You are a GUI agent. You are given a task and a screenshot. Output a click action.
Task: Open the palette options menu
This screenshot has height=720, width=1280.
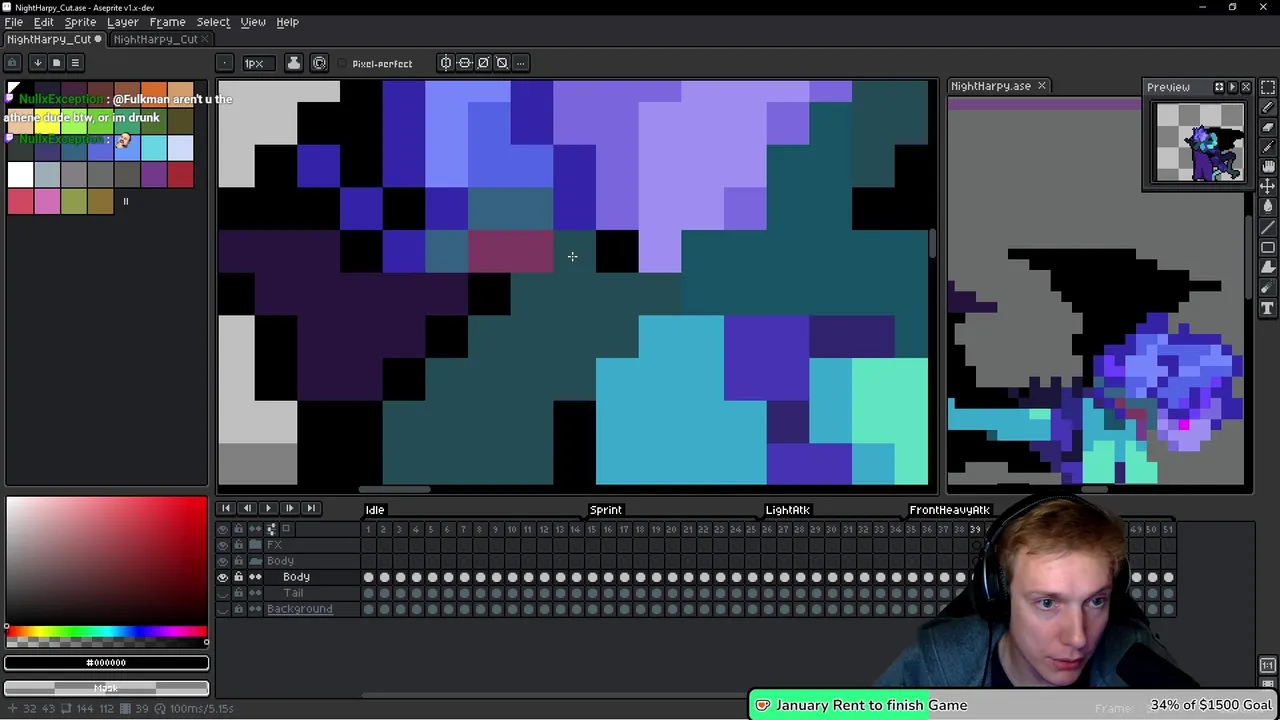pos(75,63)
